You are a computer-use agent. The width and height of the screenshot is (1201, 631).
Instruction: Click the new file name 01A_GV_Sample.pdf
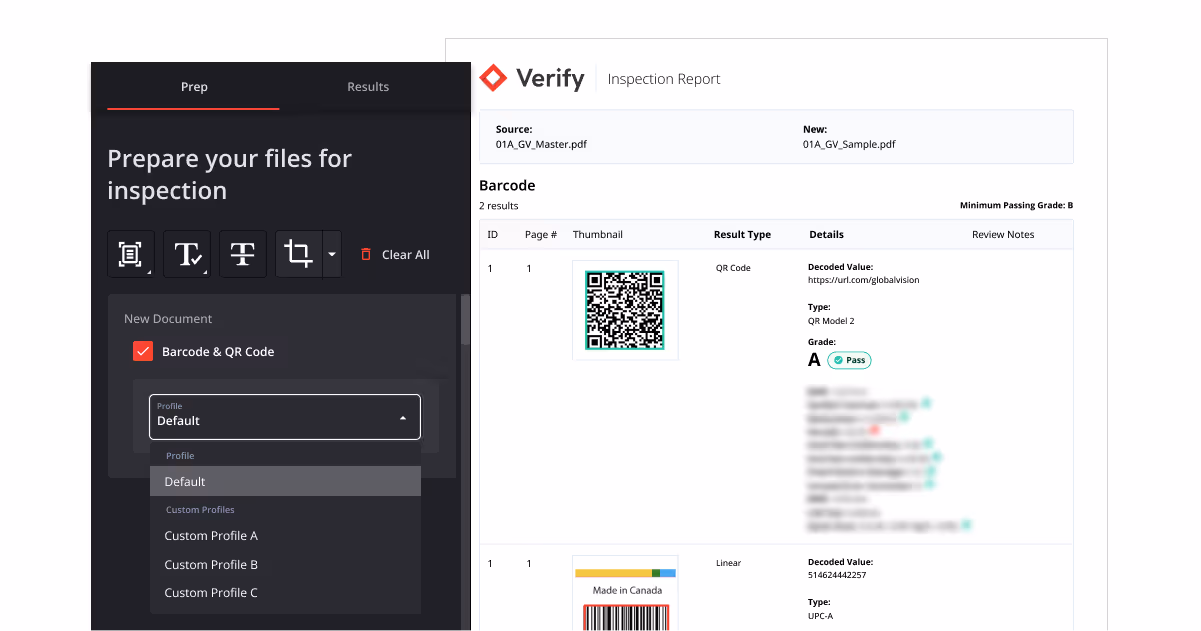click(849, 144)
